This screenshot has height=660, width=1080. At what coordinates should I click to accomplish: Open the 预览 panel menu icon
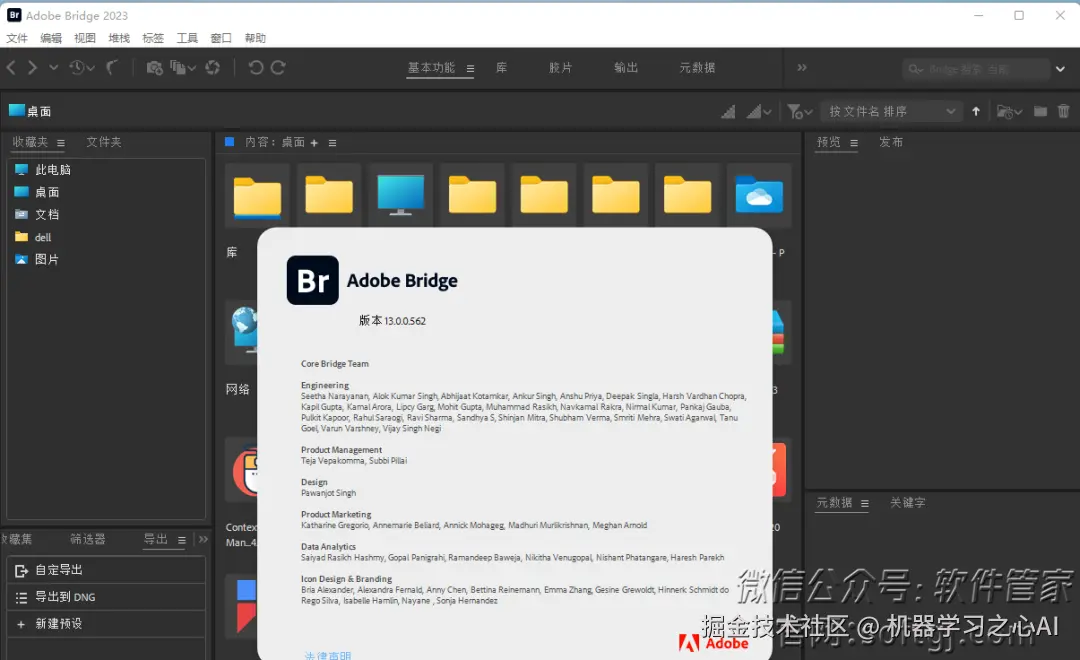tap(854, 143)
